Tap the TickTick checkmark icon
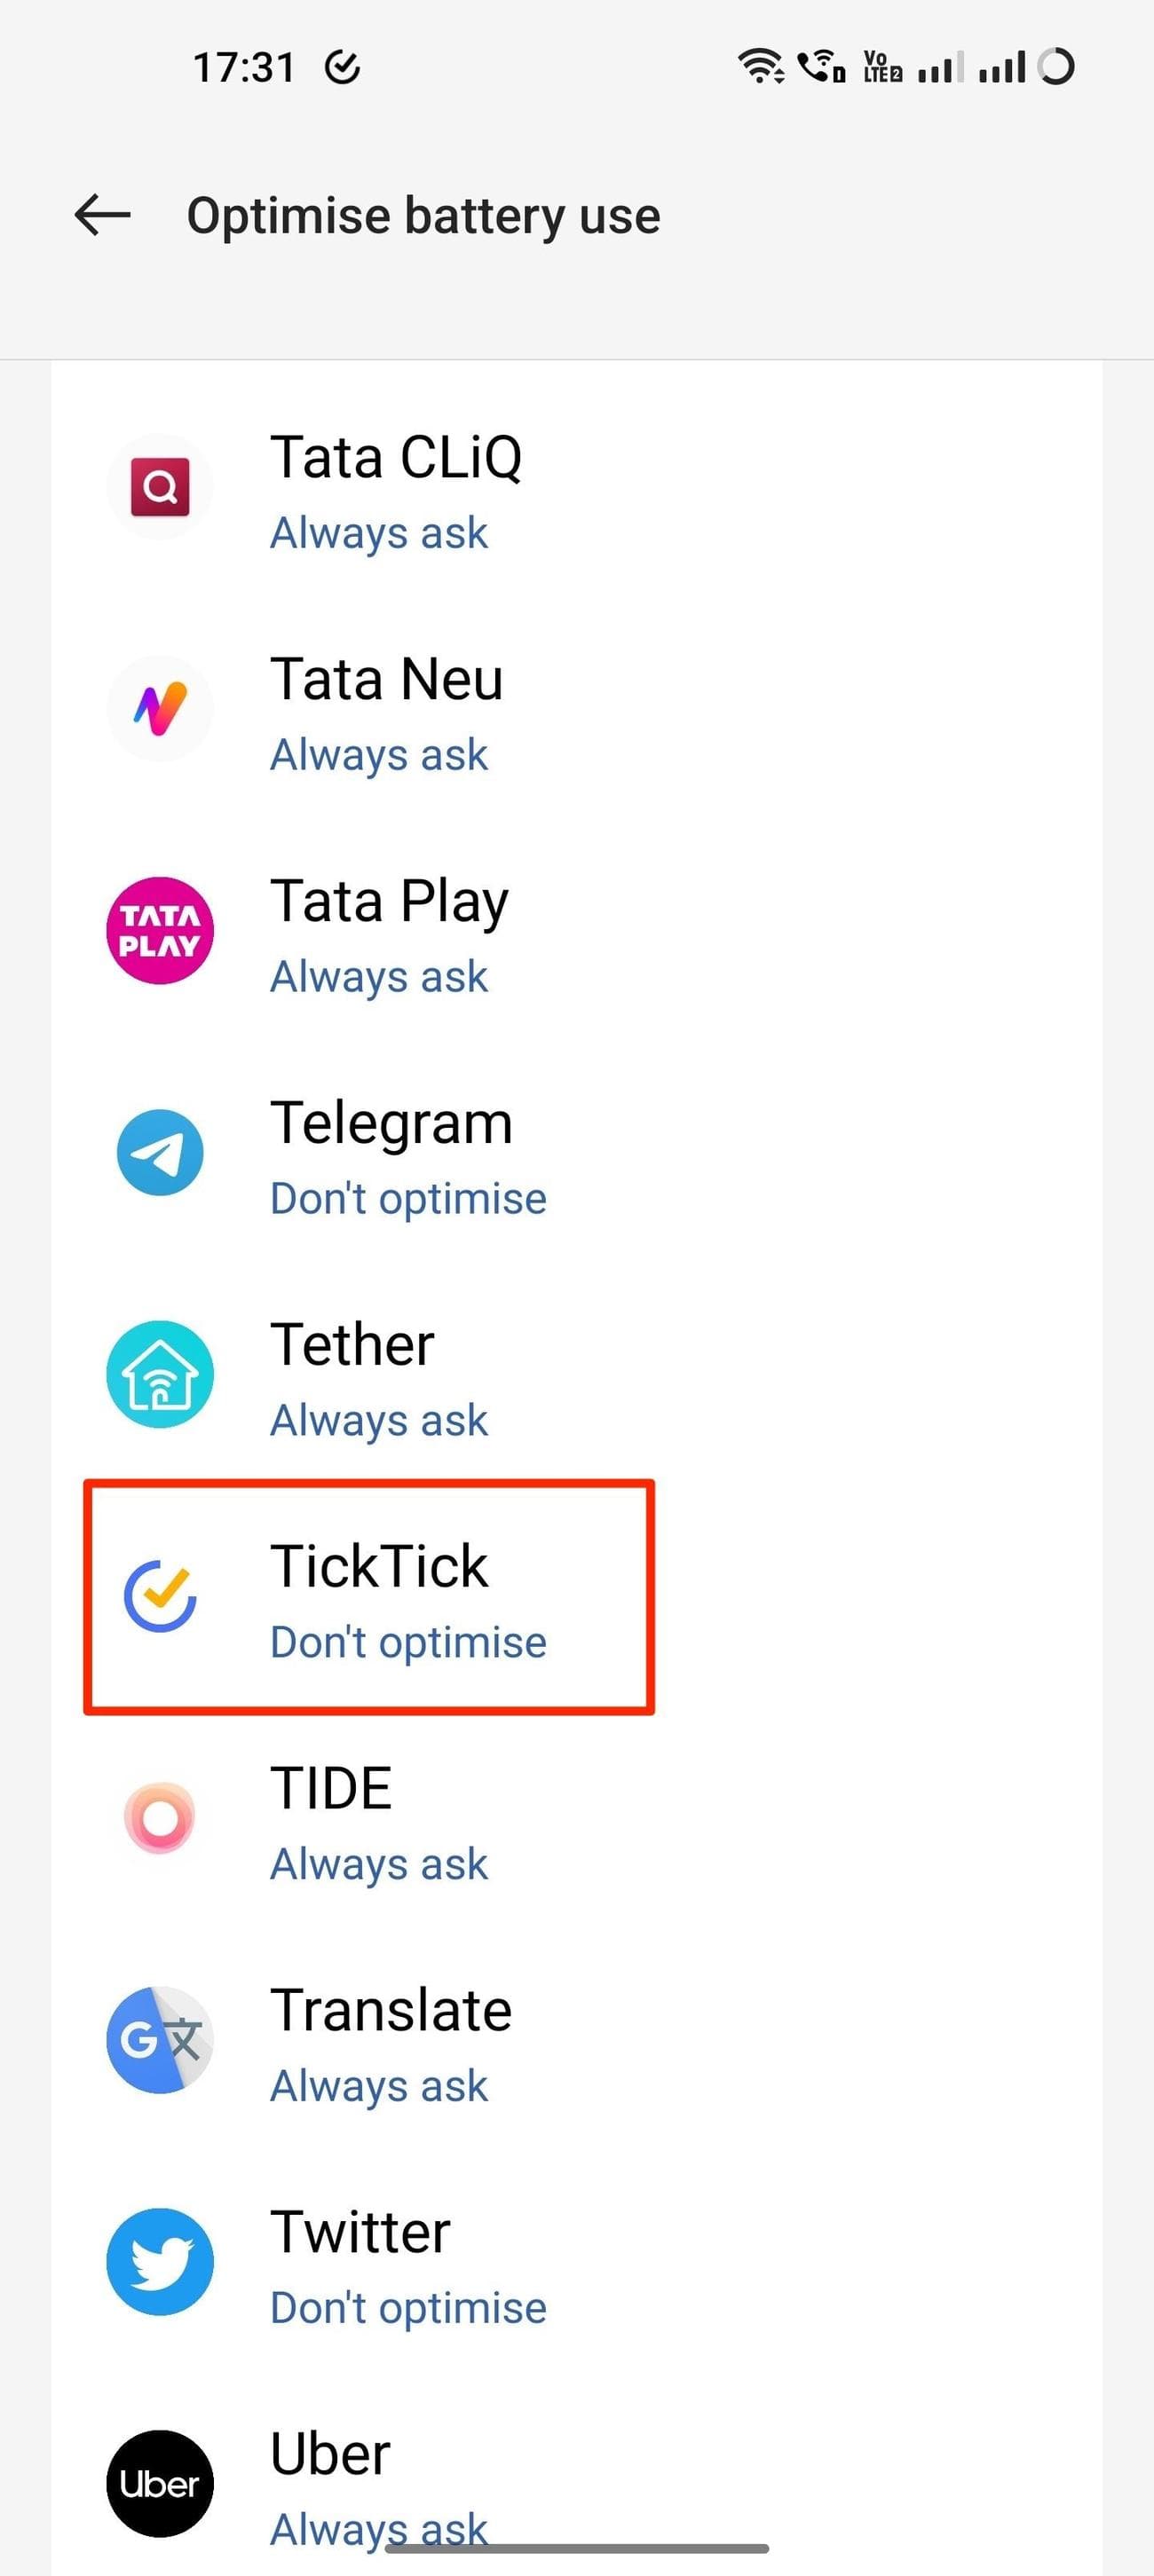The height and width of the screenshot is (2576, 1154). tap(160, 1596)
